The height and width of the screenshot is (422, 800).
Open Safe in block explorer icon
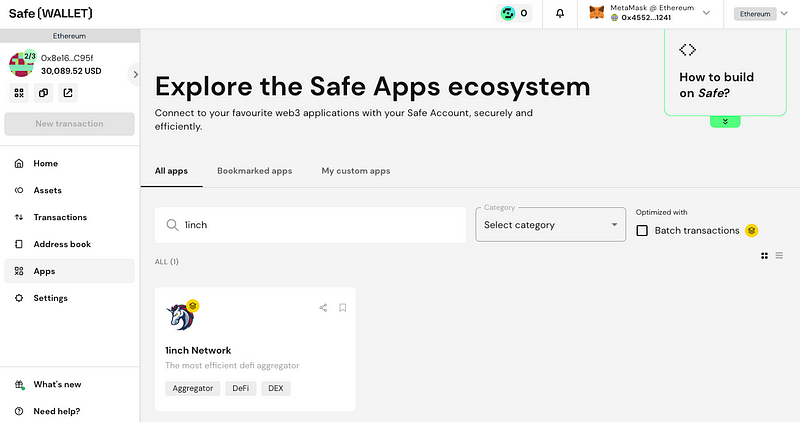(68, 93)
